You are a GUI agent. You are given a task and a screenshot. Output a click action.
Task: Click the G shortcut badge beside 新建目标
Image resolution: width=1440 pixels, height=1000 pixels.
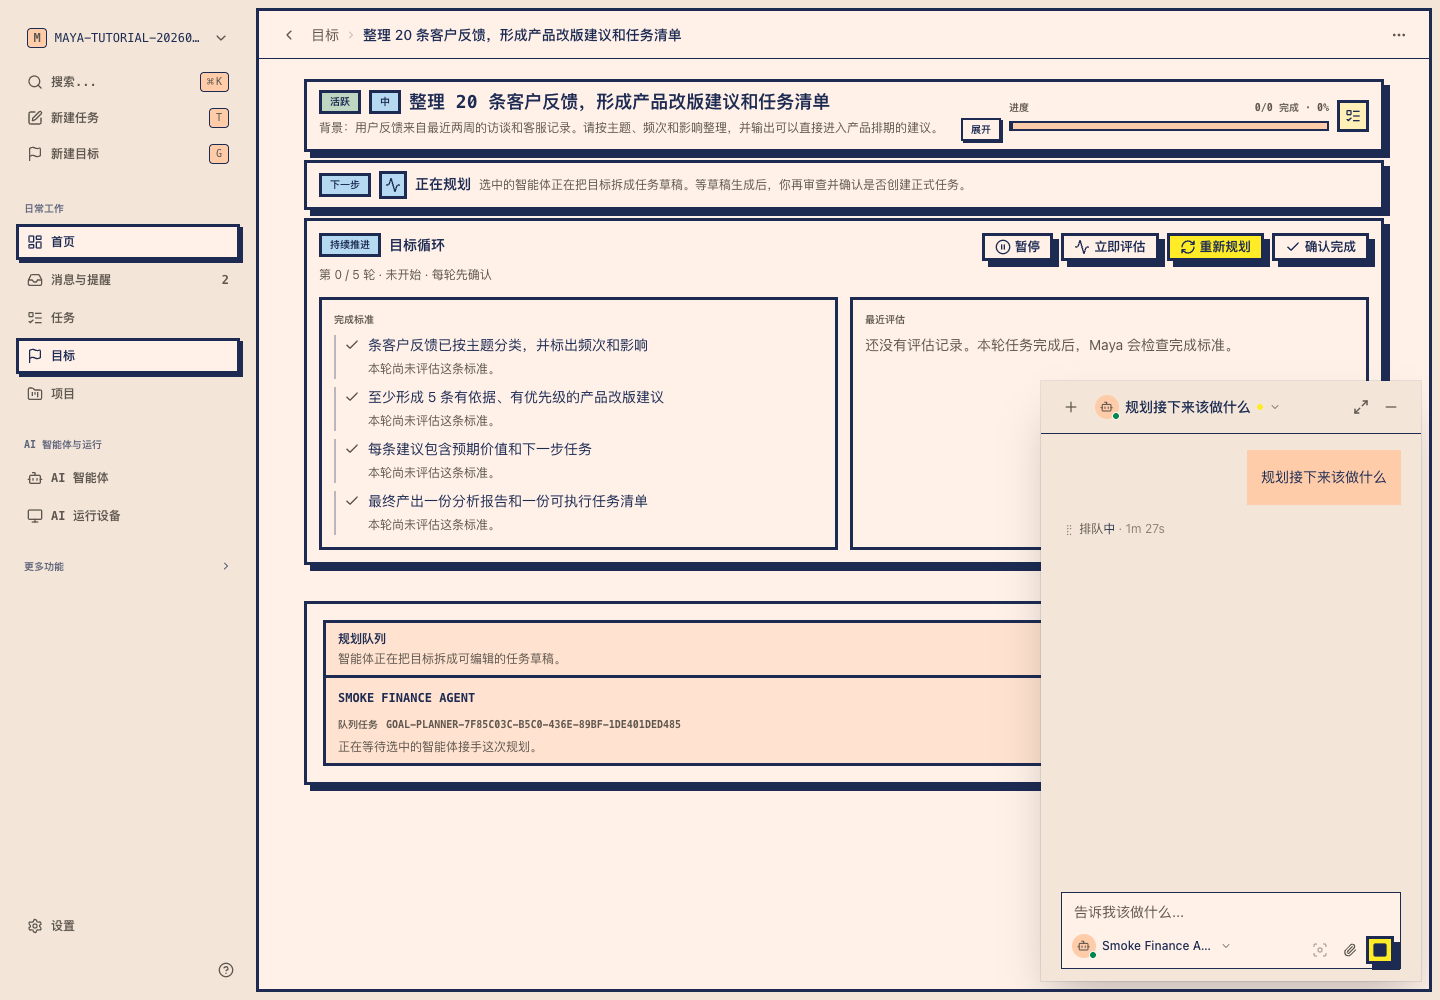coord(219,154)
